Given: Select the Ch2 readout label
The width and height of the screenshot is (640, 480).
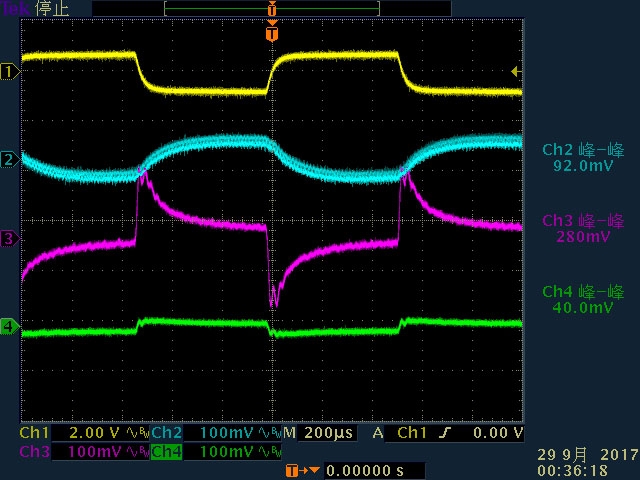Looking at the screenshot, I should pos(167,433).
